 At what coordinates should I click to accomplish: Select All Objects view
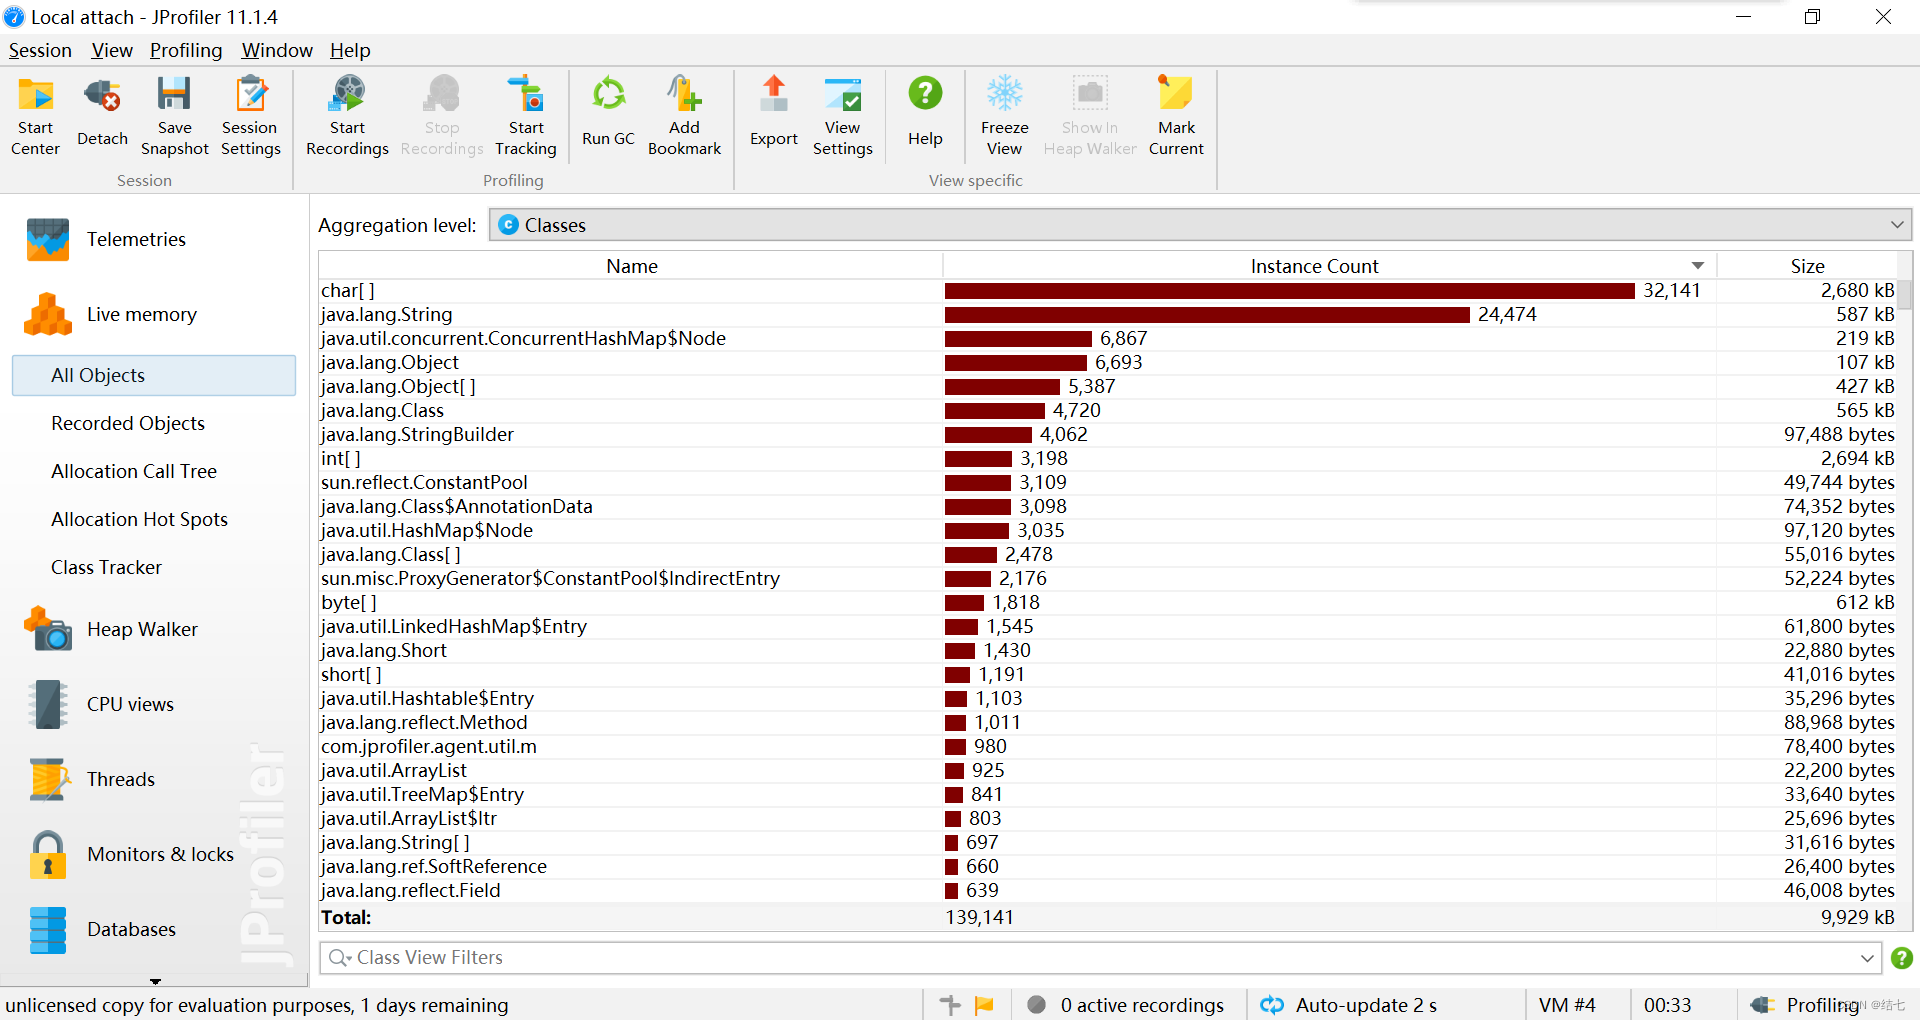tap(154, 375)
